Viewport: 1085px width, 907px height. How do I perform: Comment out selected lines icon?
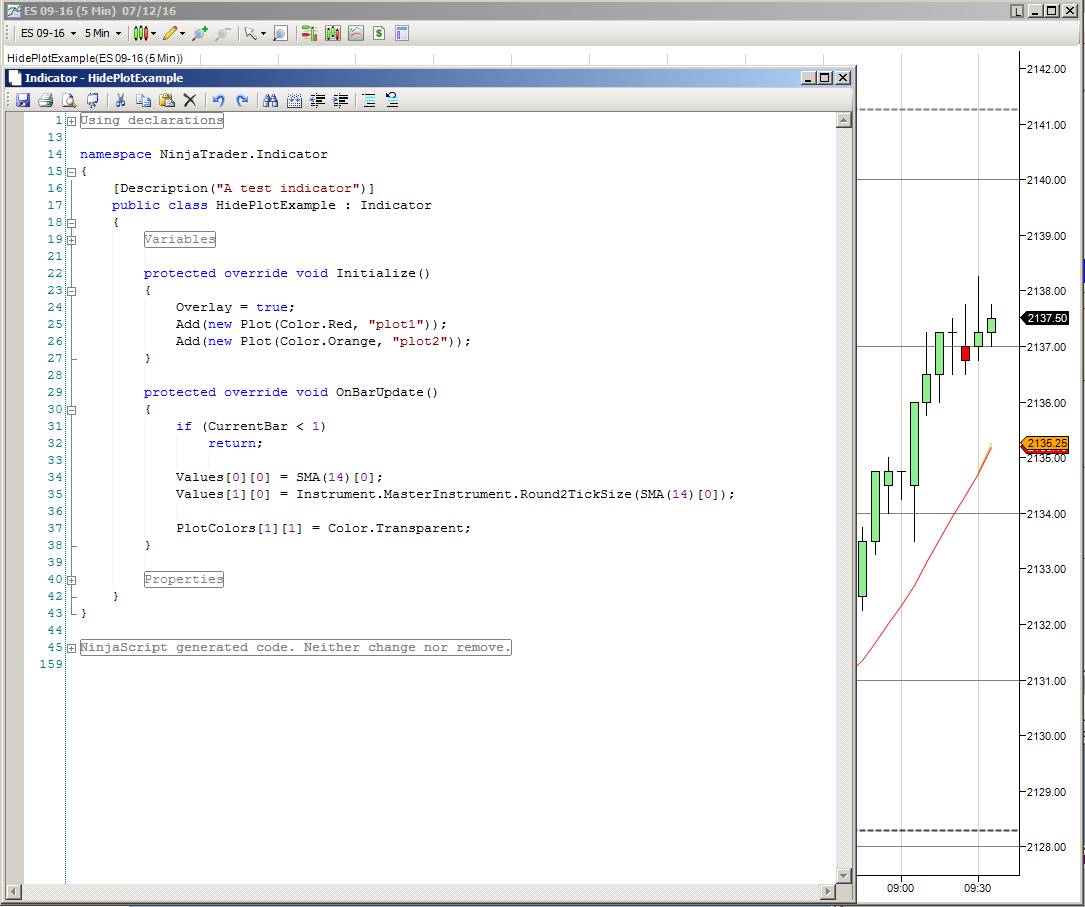[369, 100]
